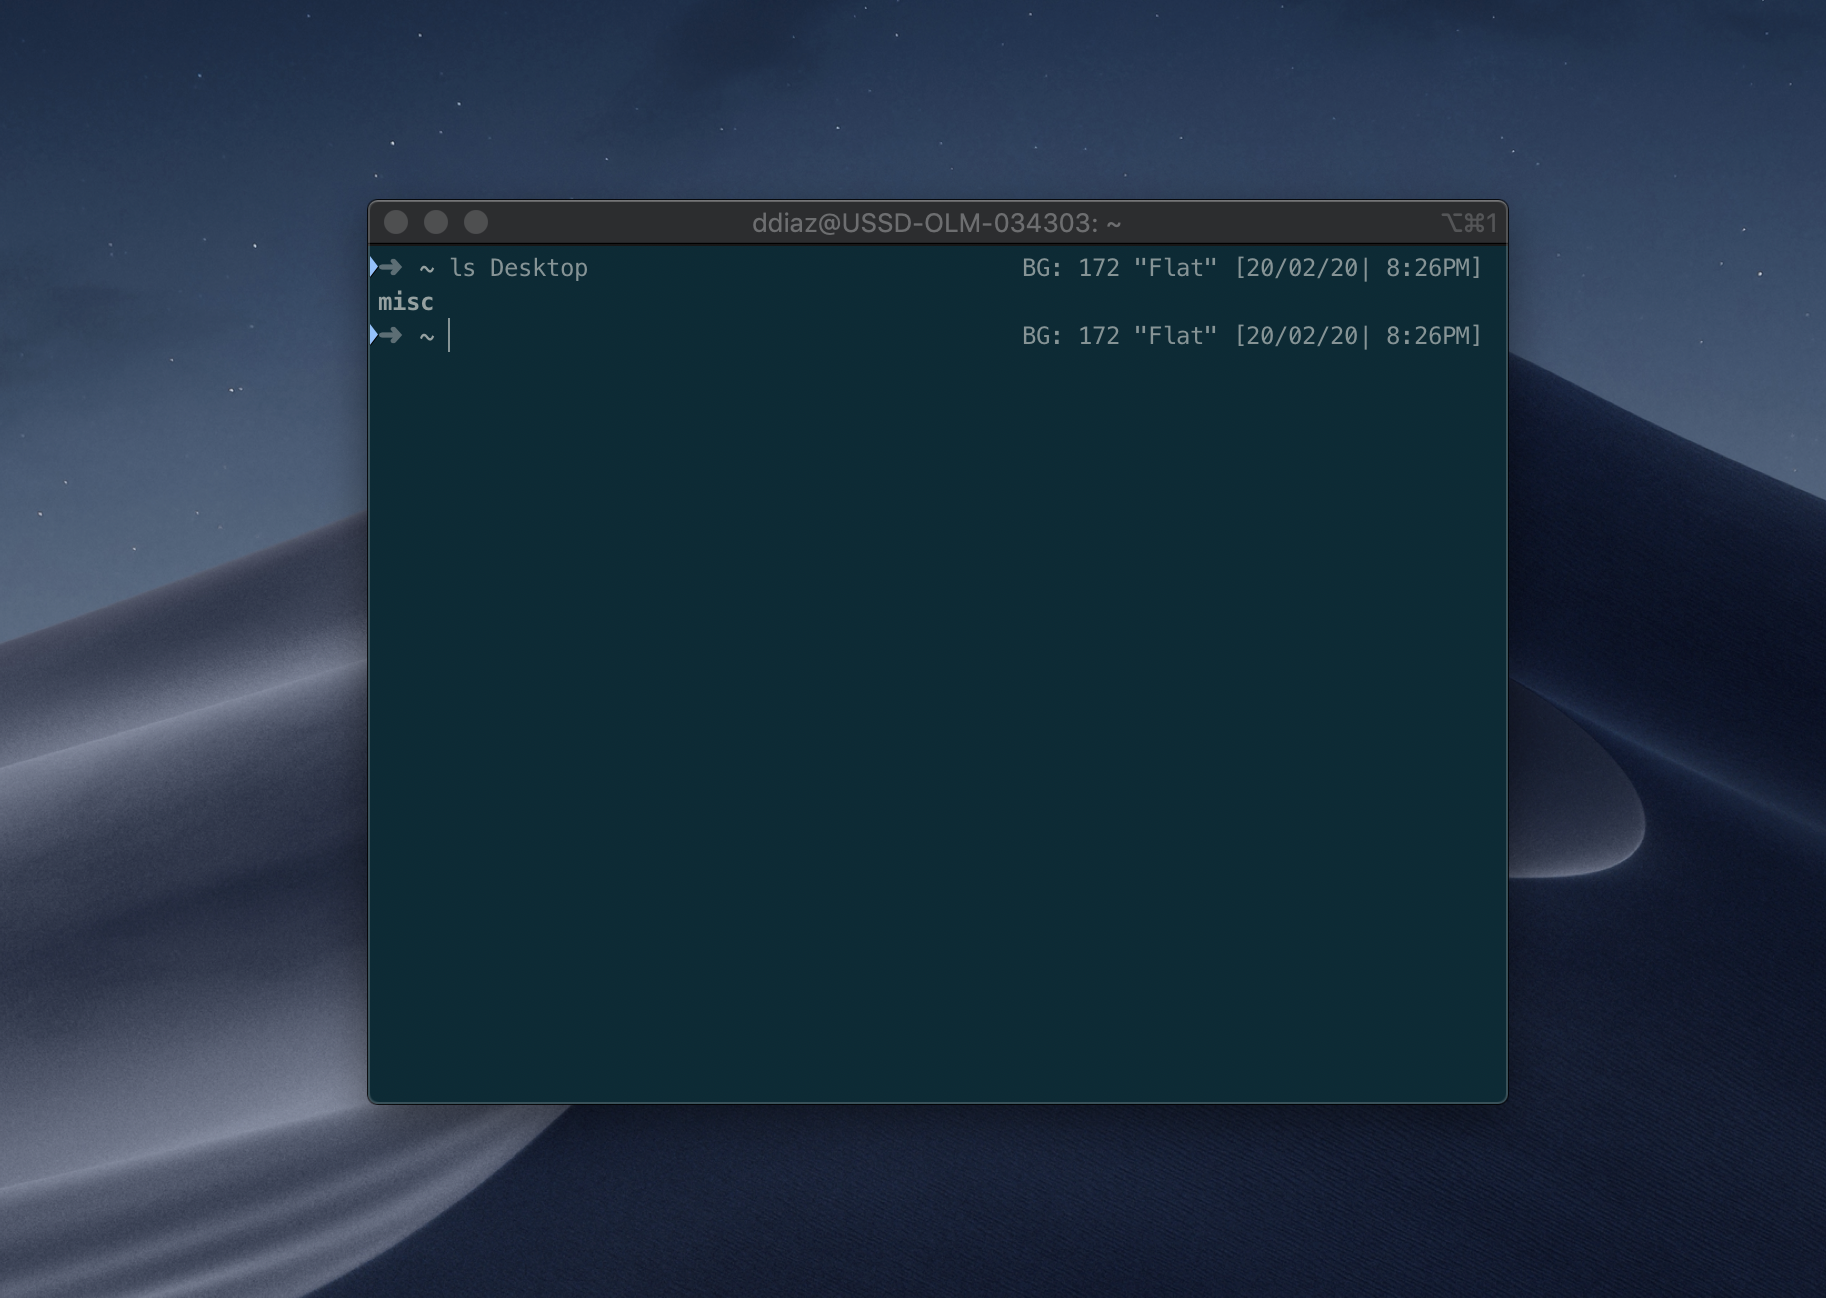Image resolution: width=1826 pixels, height=1298 pixels.
Task: Click the "Flat" label in the bottom status text
Action: click(x=1177, y=336)
